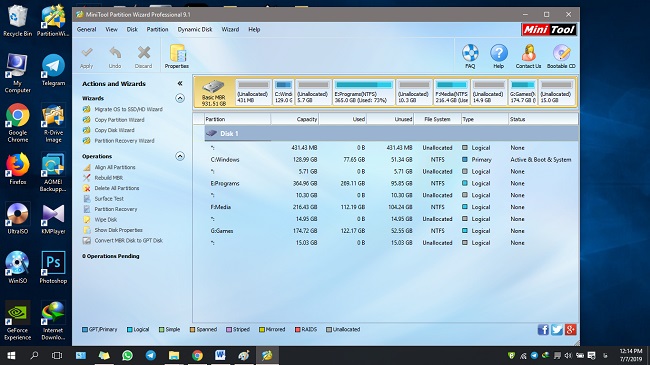Open MiniTool Google Plus icon

coord(570,330)
